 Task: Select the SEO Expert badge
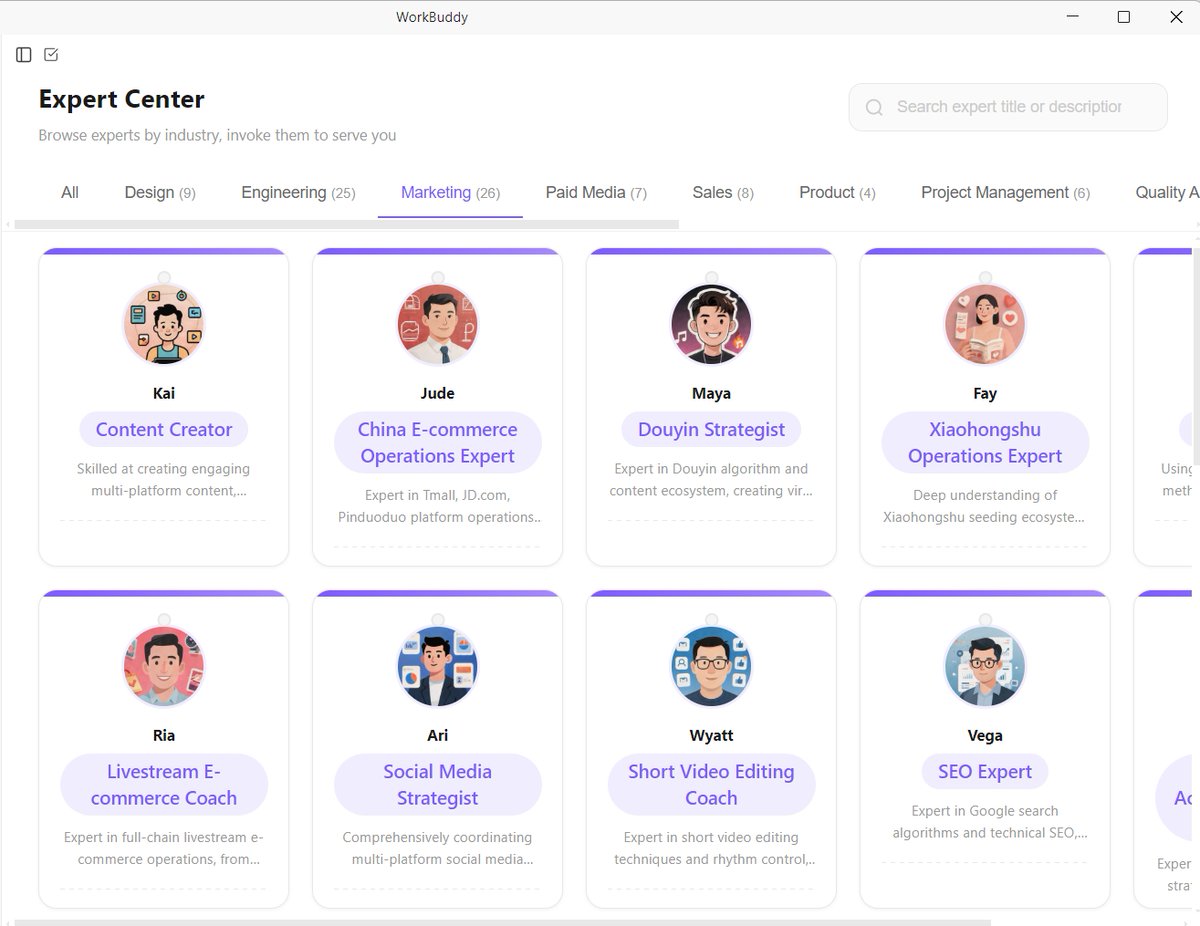pos(985,772)
